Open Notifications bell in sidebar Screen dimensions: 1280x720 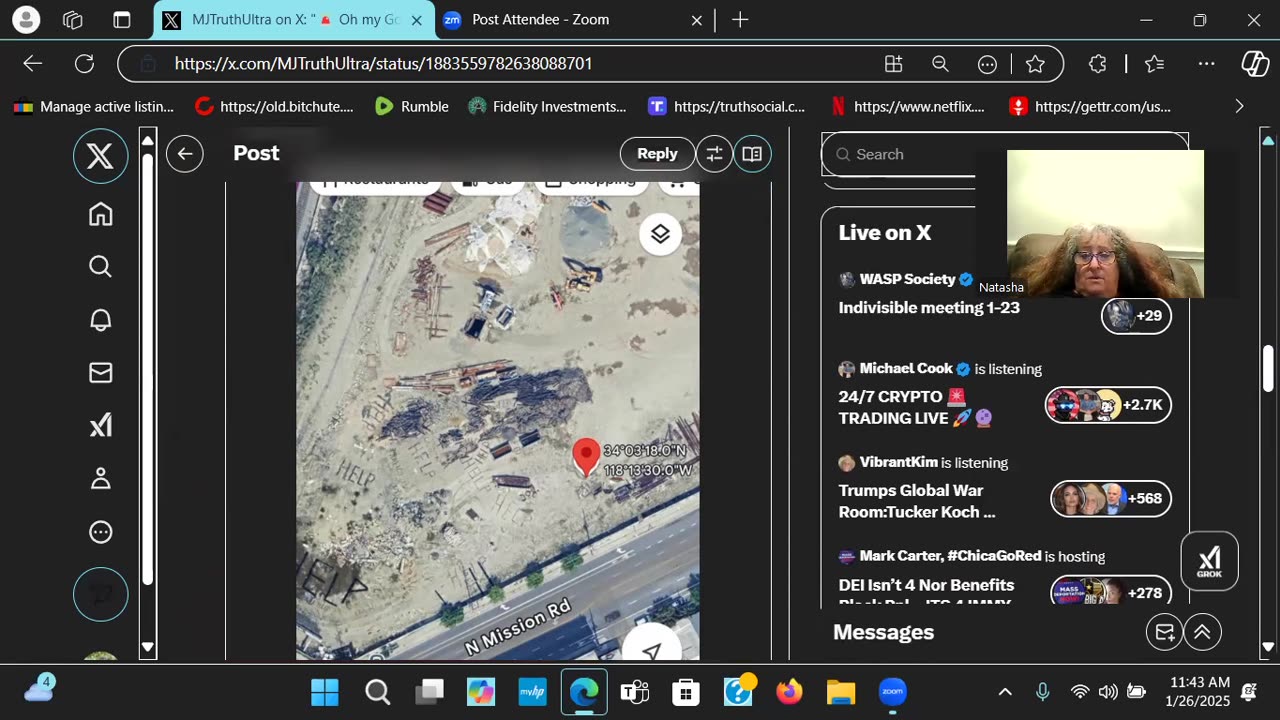pyautogui.click(x=100, y=320)
